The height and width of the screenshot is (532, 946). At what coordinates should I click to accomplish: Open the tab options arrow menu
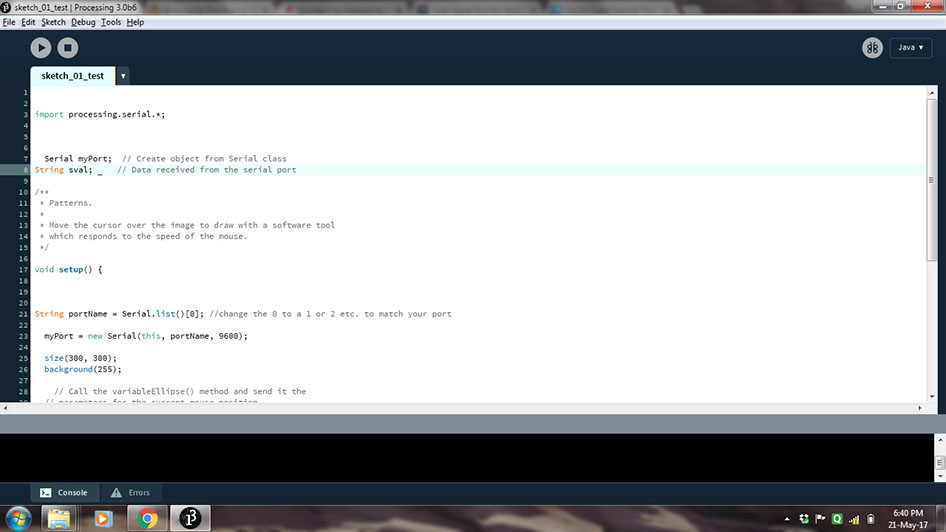coord(122,76)
